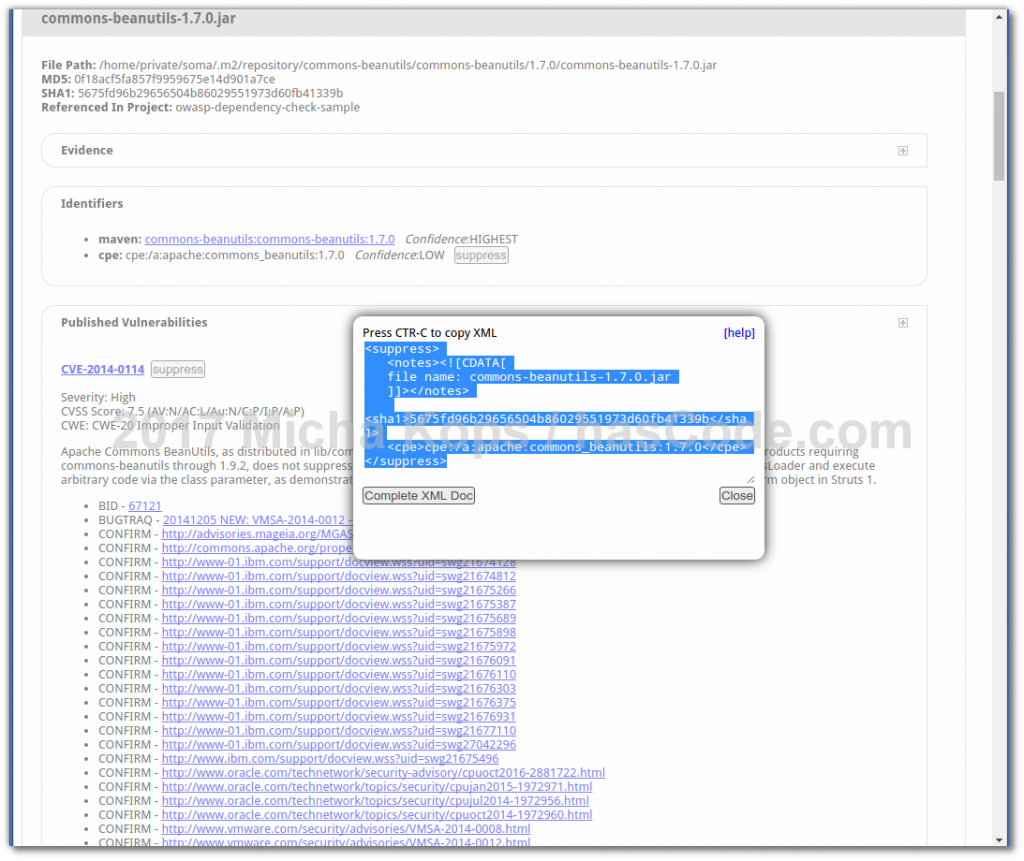Expand the Published Vulnerabilities section
Image resolution: width=1024 pixels, height=861 pixels.
[902, 323]
